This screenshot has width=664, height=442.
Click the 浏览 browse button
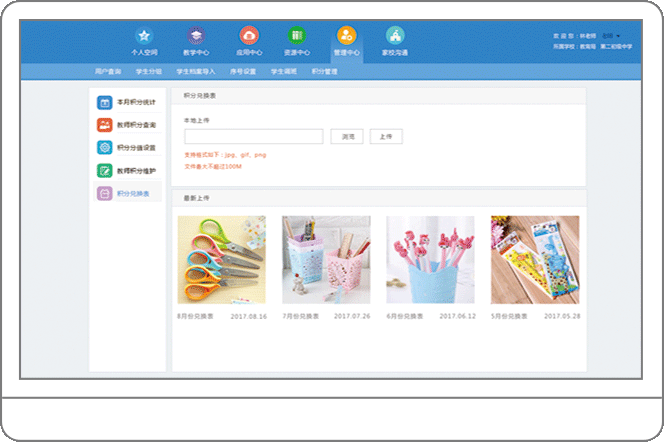coord(347,136)
